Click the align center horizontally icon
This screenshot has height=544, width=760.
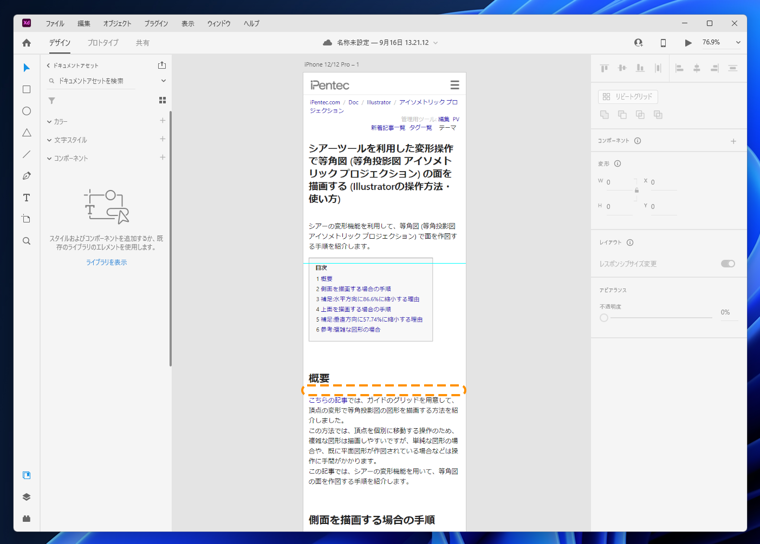[x=697, y=68]
